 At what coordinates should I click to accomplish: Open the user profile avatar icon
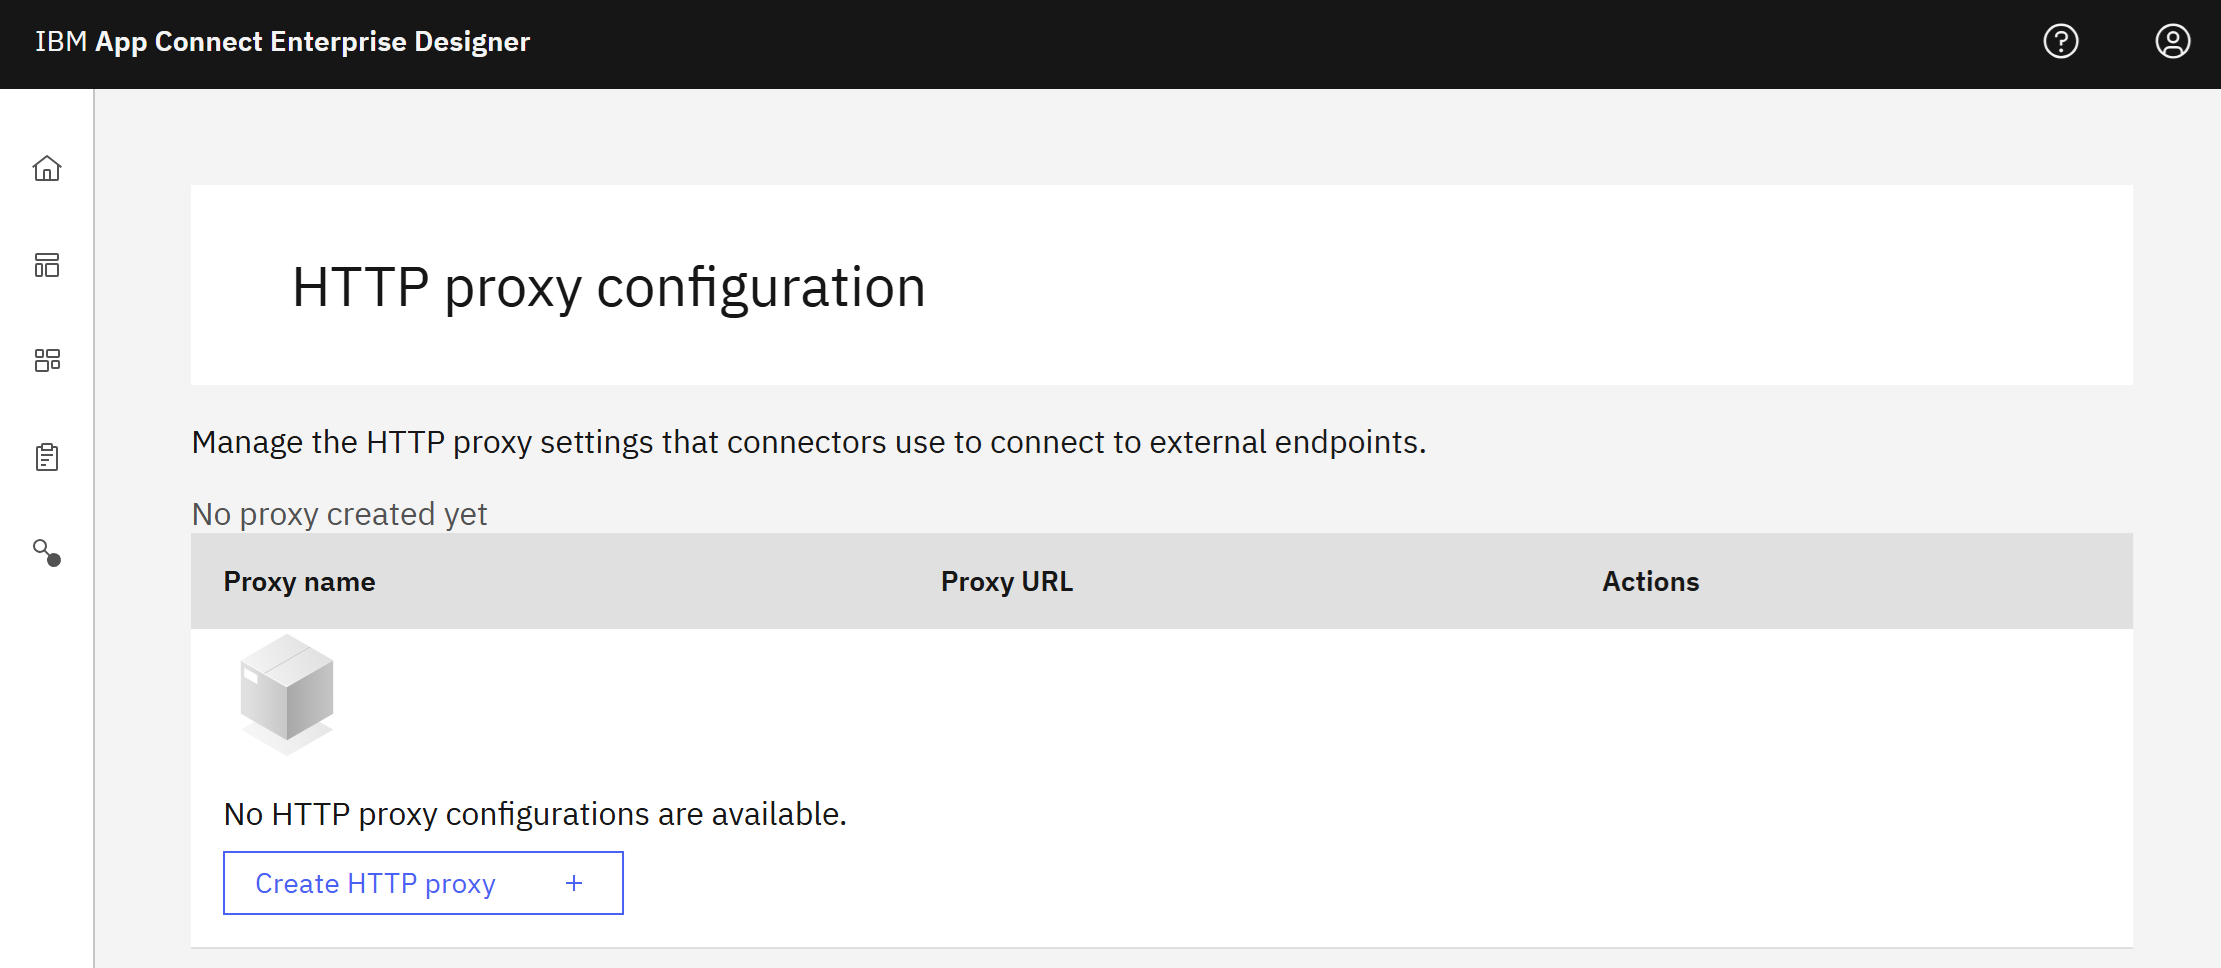(x=2173, y=41)
